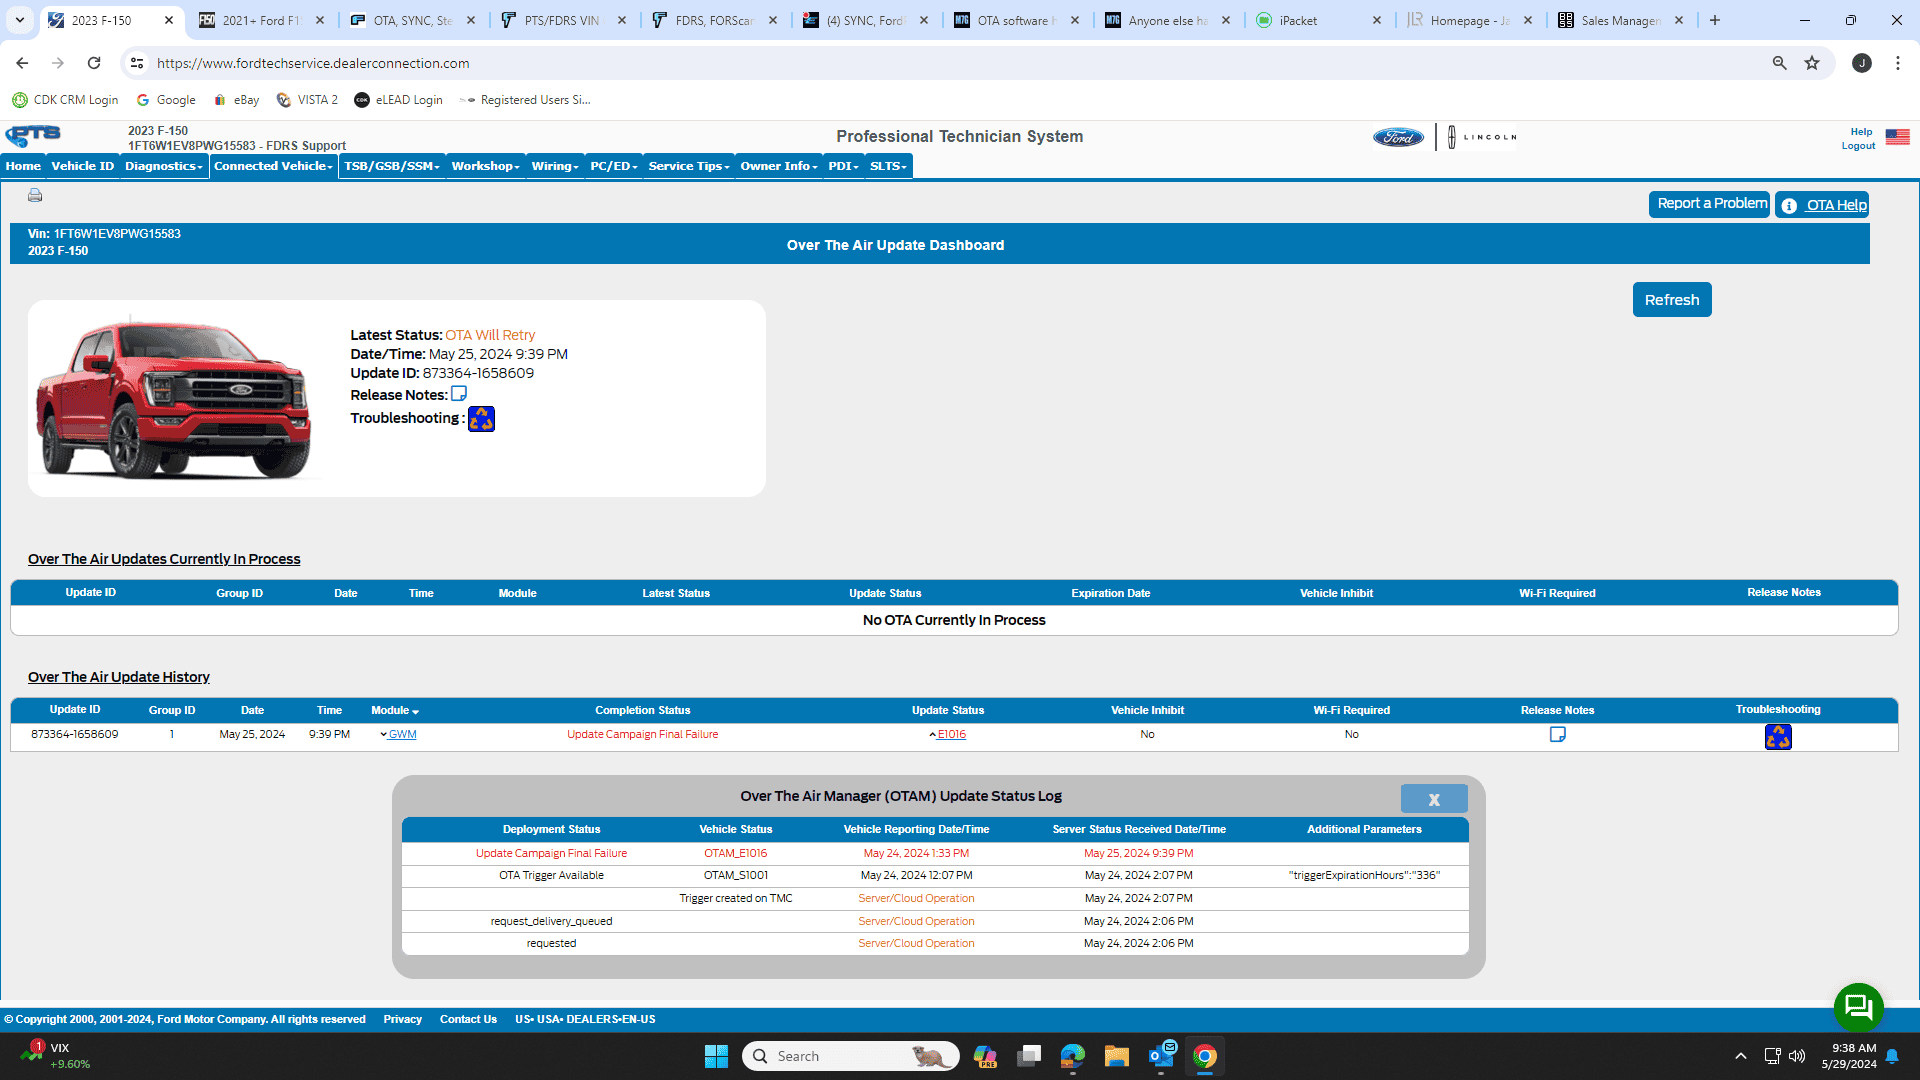The image size is (1920, 1080).
Task: Open the TSB/GSB/SSM menu
Action: pyautogui.click(x=392, y=166)
